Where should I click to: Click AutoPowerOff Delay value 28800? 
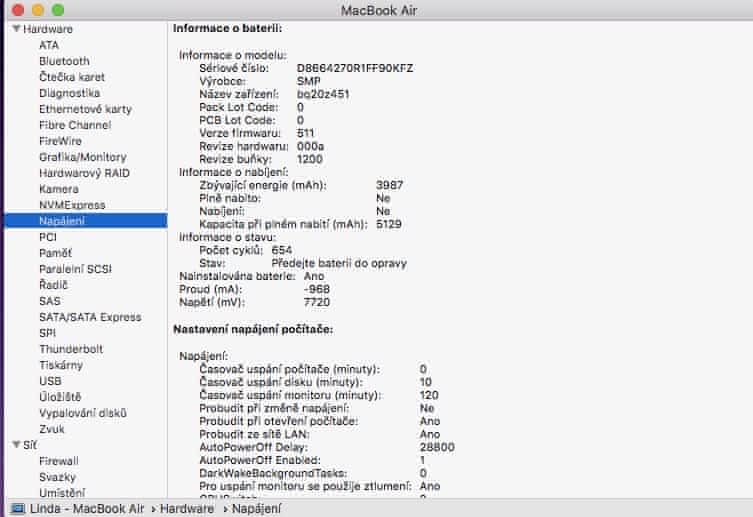click(x=437, y=447)
